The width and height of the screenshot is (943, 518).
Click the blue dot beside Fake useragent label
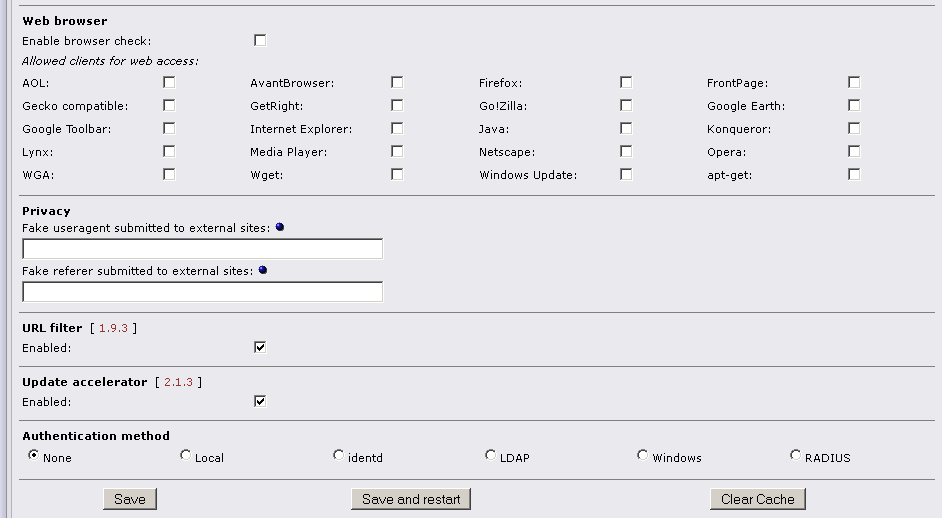coord(280,227)
